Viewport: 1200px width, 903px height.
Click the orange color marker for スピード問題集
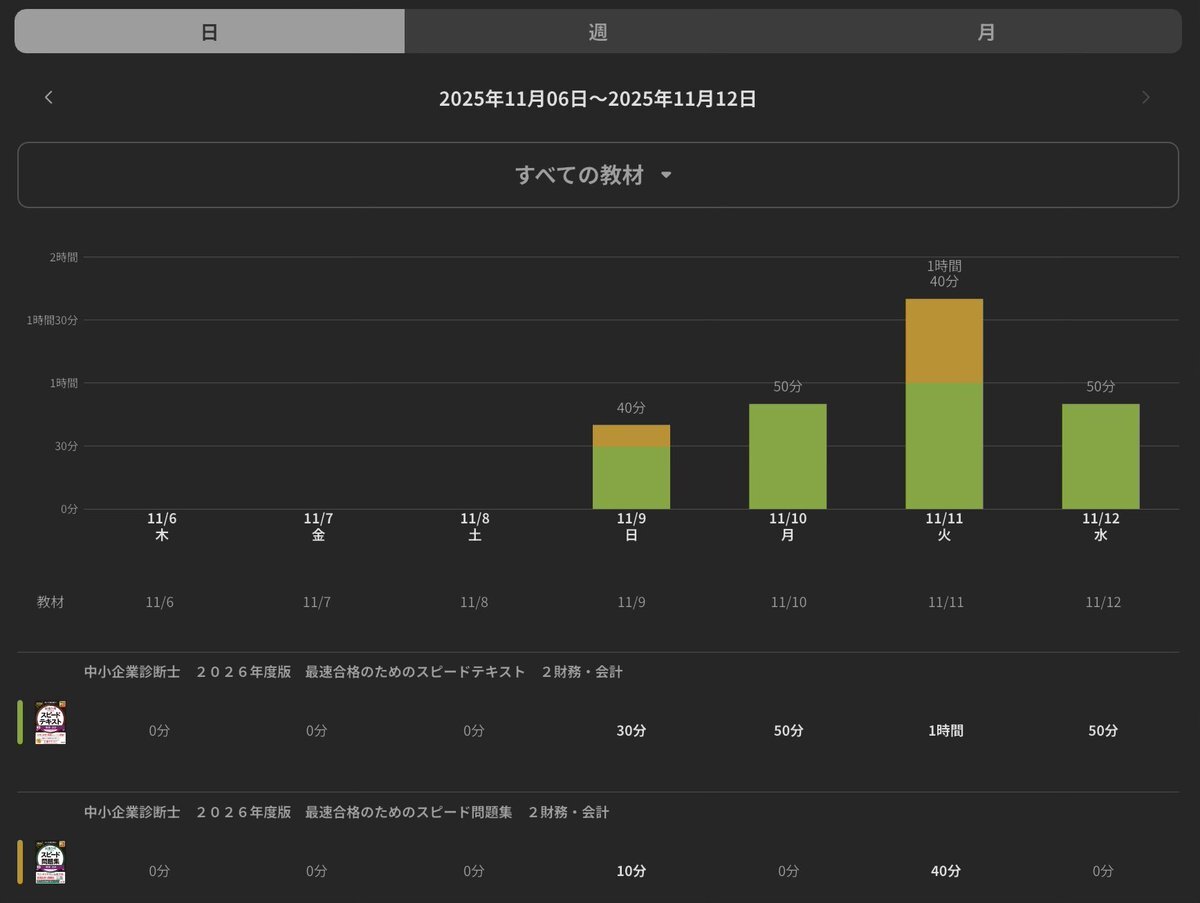tap(20, 862)
